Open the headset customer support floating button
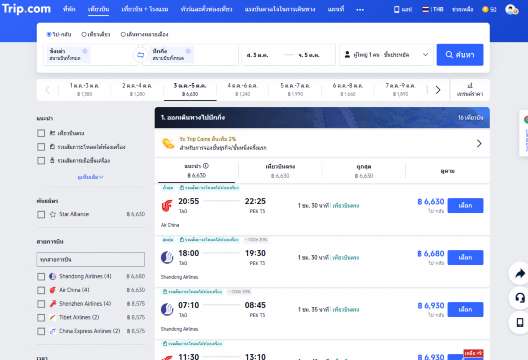 [520, 298]
